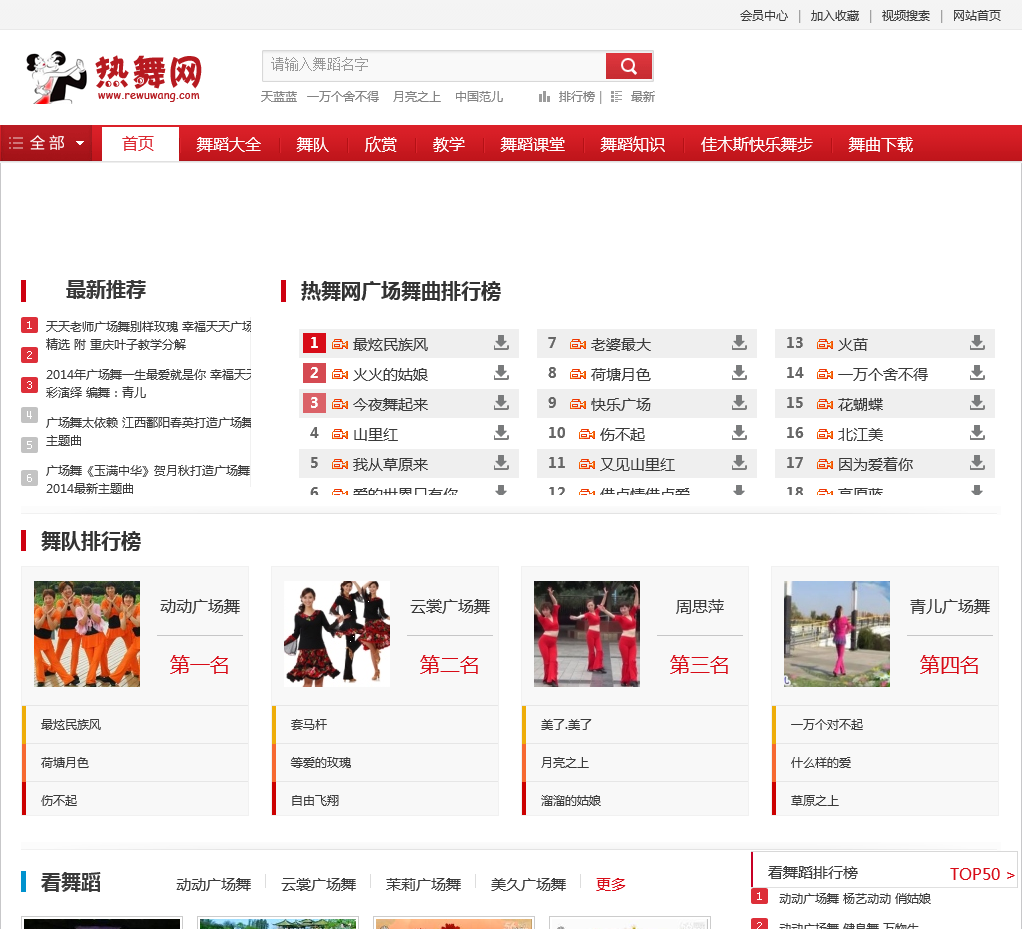Open 教学 navigation menu item

448,145
